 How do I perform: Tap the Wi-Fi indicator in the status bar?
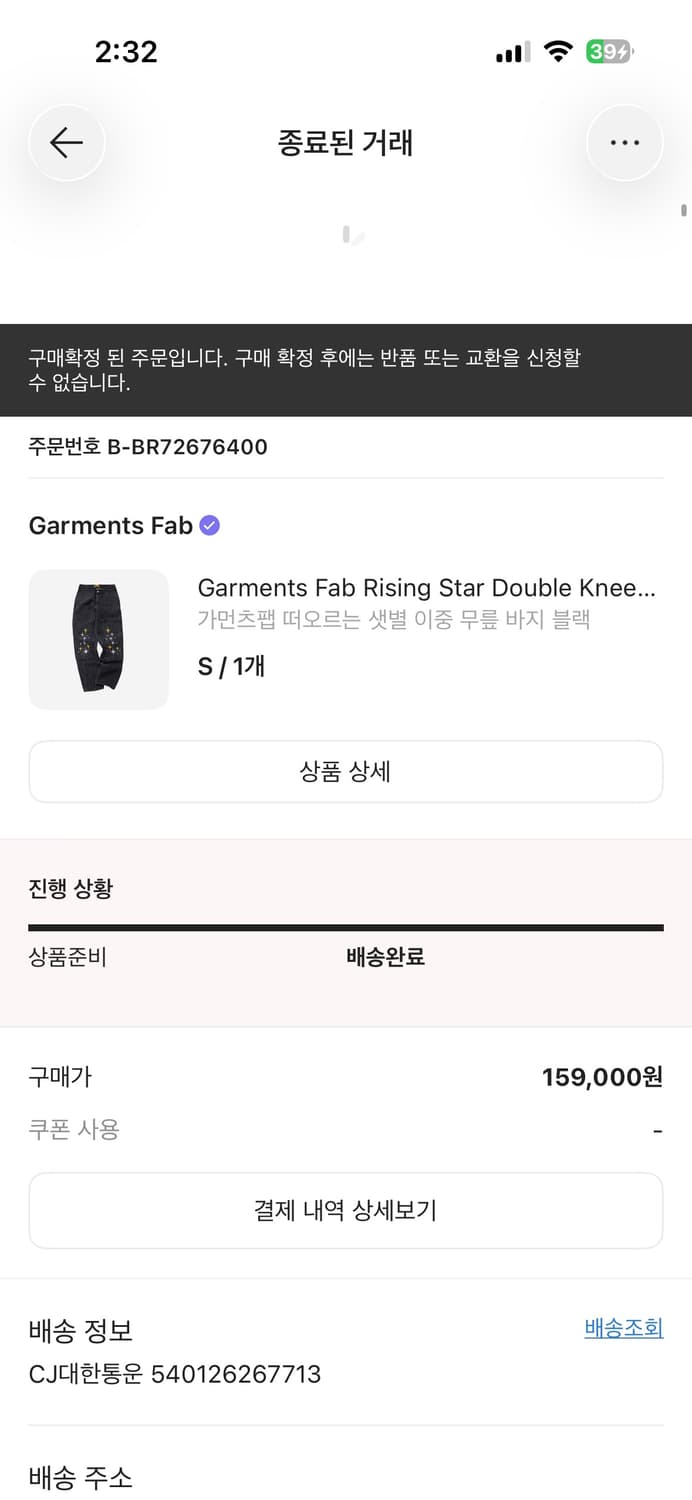click(x=559, y=52)
